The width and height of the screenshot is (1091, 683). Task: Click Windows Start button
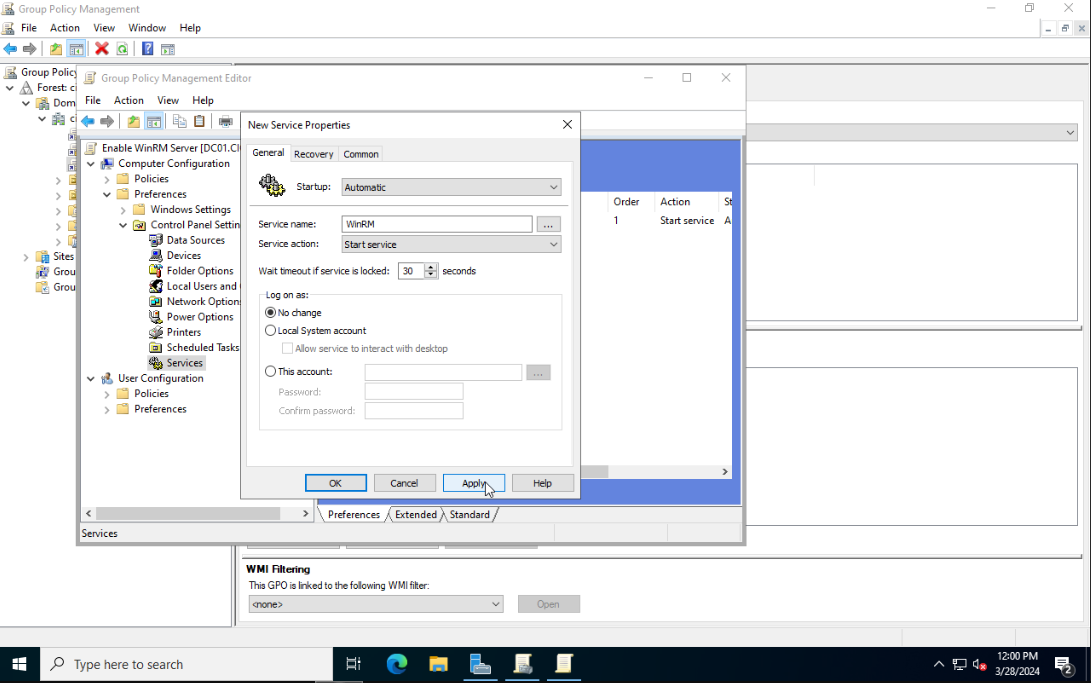(19, 664)
